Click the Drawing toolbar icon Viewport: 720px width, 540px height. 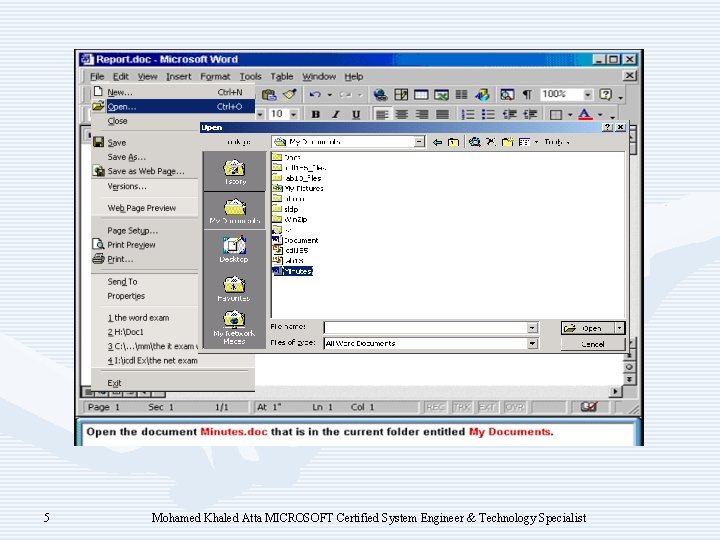pos(482,95)
